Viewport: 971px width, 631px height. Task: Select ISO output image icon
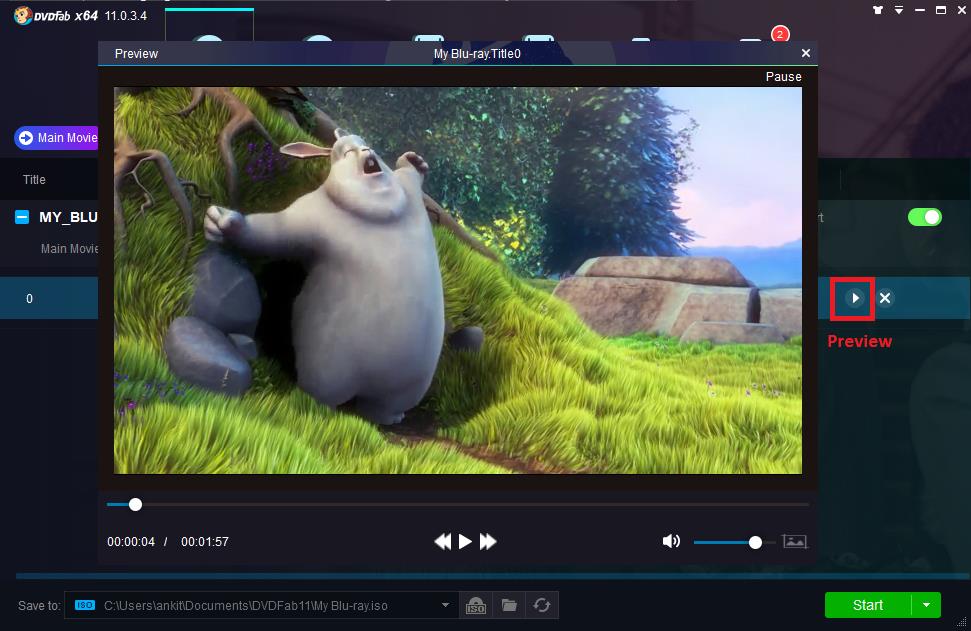(476, 605)
